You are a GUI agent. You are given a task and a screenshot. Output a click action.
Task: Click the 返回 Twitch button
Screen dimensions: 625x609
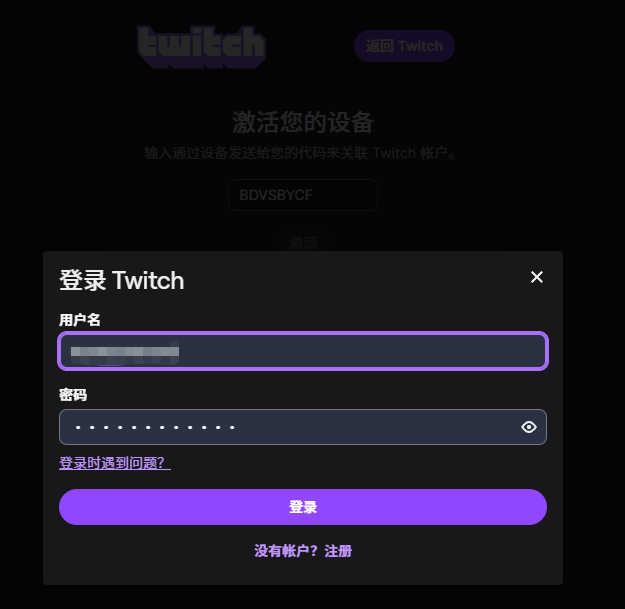click(404, 46)
